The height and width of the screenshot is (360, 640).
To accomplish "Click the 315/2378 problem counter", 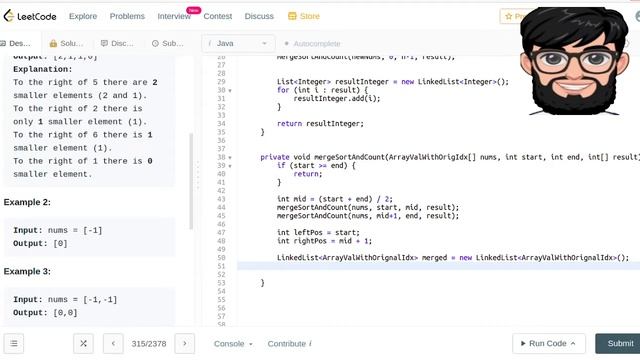I will click(x=149, y=344).
